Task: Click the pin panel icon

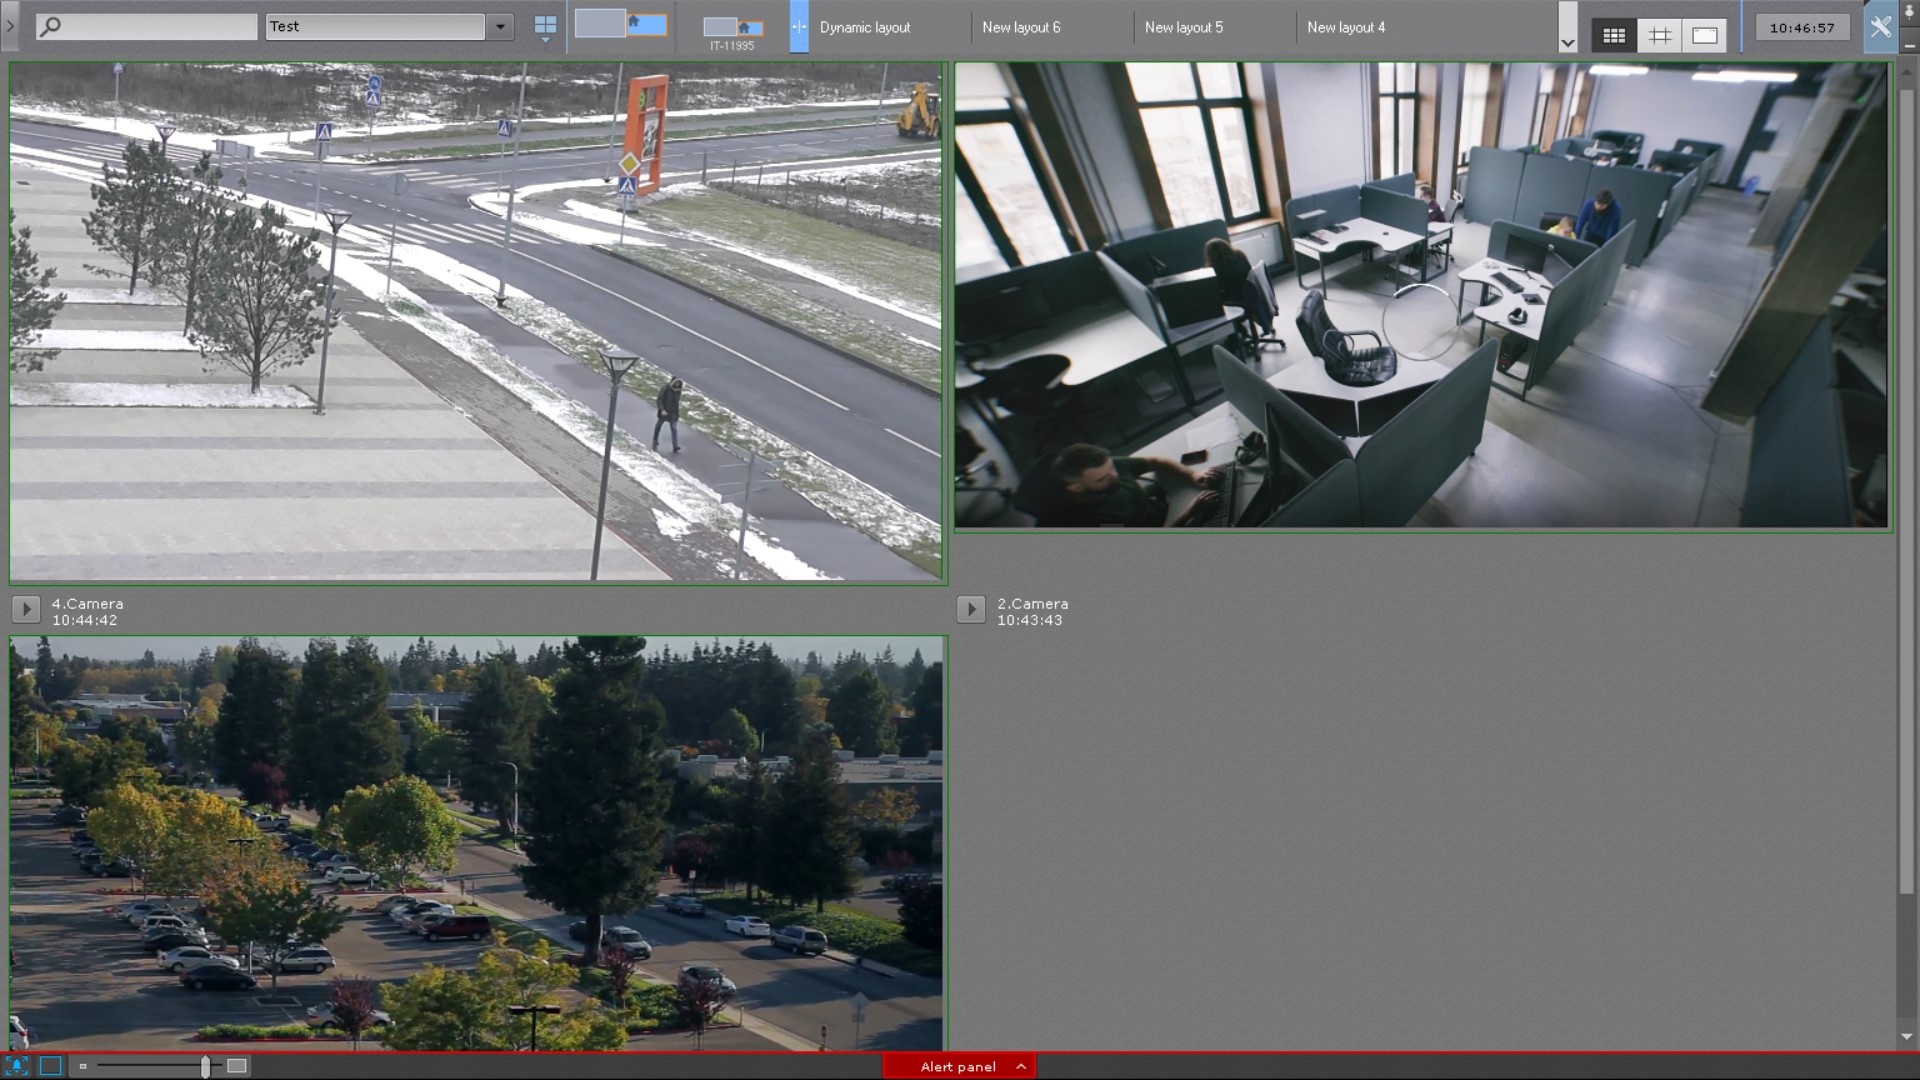Action: [x=1908, y=14]
